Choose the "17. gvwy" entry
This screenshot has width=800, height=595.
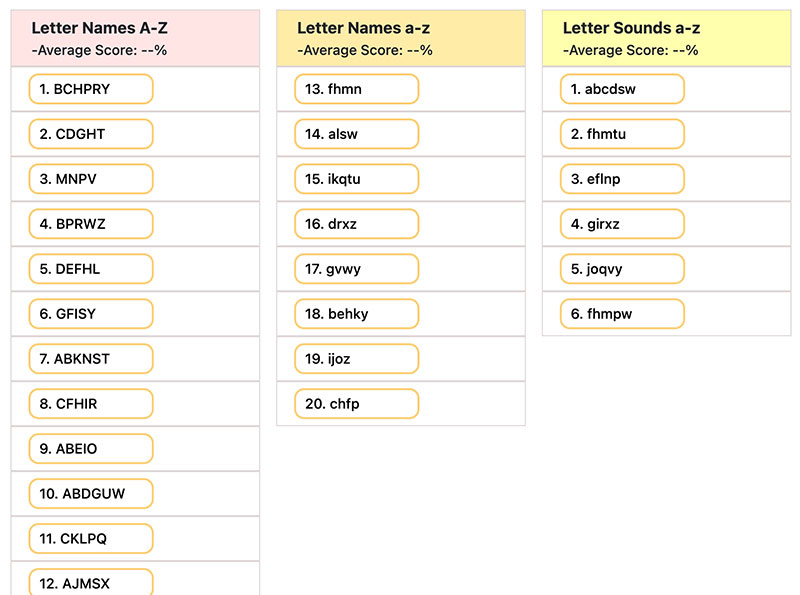[x=354, y=268]
